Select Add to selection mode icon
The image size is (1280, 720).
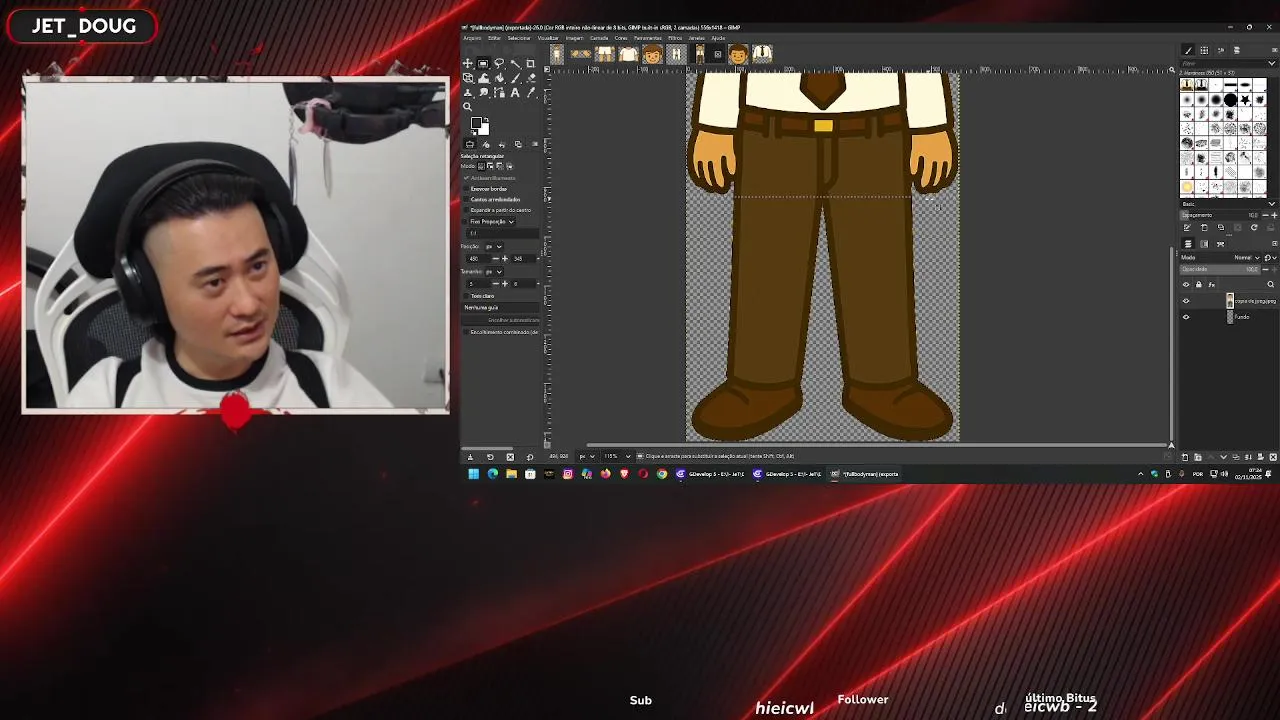tap(490, 166)
